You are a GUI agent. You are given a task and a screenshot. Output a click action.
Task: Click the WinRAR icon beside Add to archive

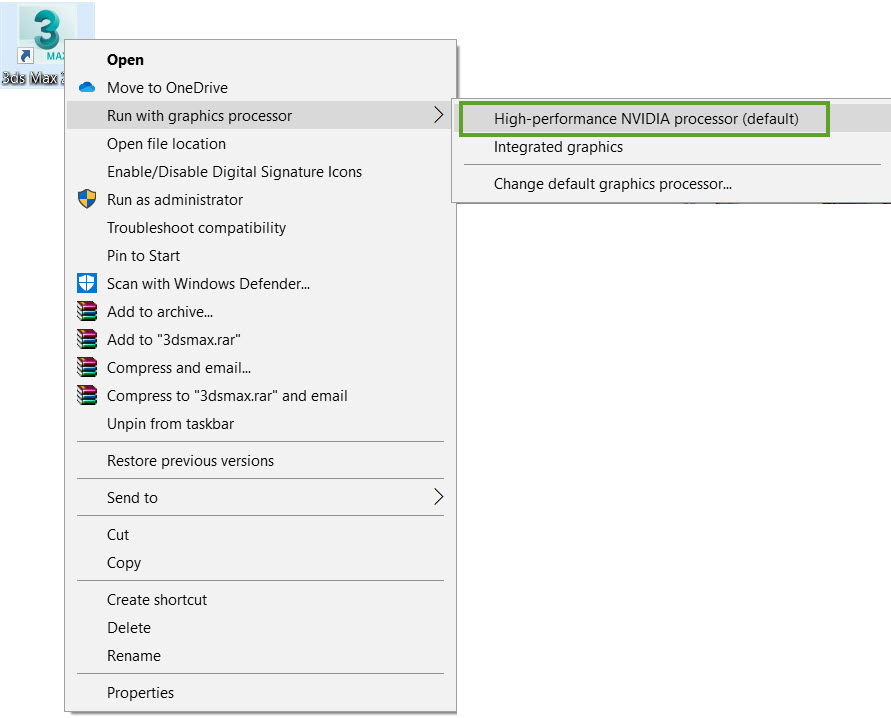coord(88,311)
